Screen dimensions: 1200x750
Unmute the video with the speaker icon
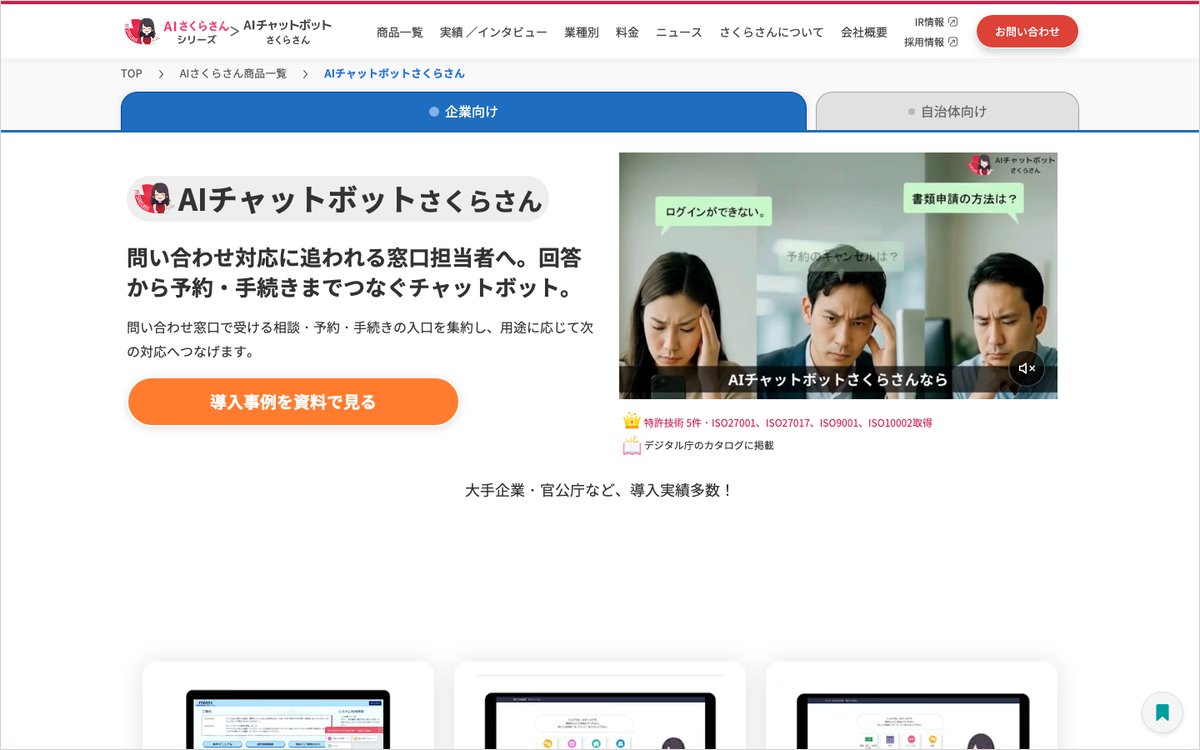click(x=1026, y=369)
